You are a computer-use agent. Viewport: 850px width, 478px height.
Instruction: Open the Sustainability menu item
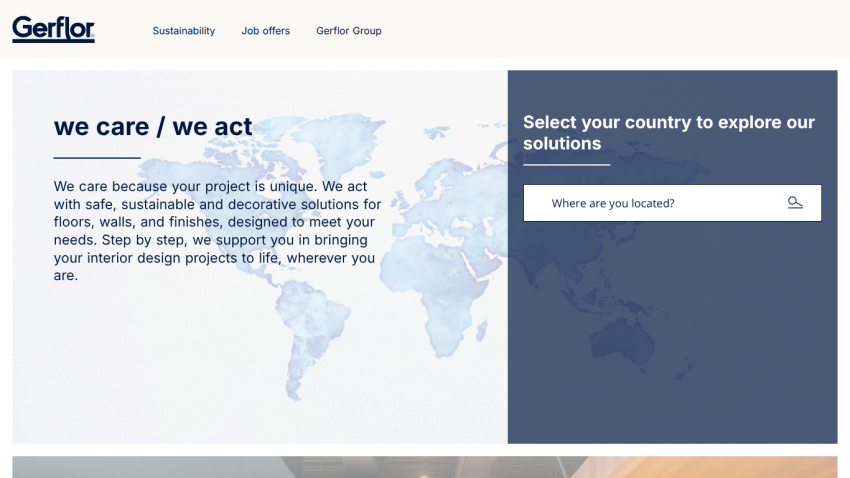click(184, 31)
